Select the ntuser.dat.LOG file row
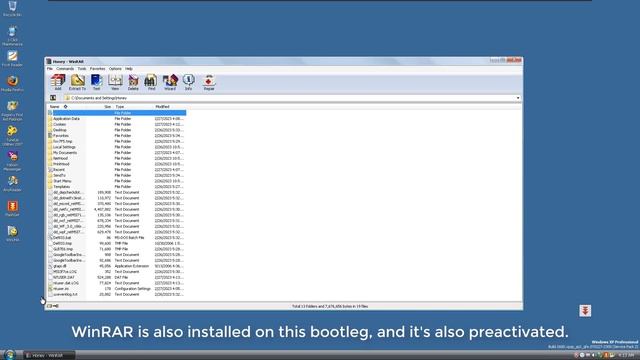Screen dimensions: 640x360 [x=117, y=283]
